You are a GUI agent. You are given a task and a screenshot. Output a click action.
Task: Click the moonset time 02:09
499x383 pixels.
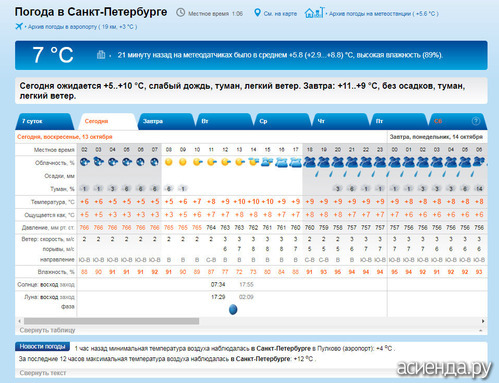[246, 297]
